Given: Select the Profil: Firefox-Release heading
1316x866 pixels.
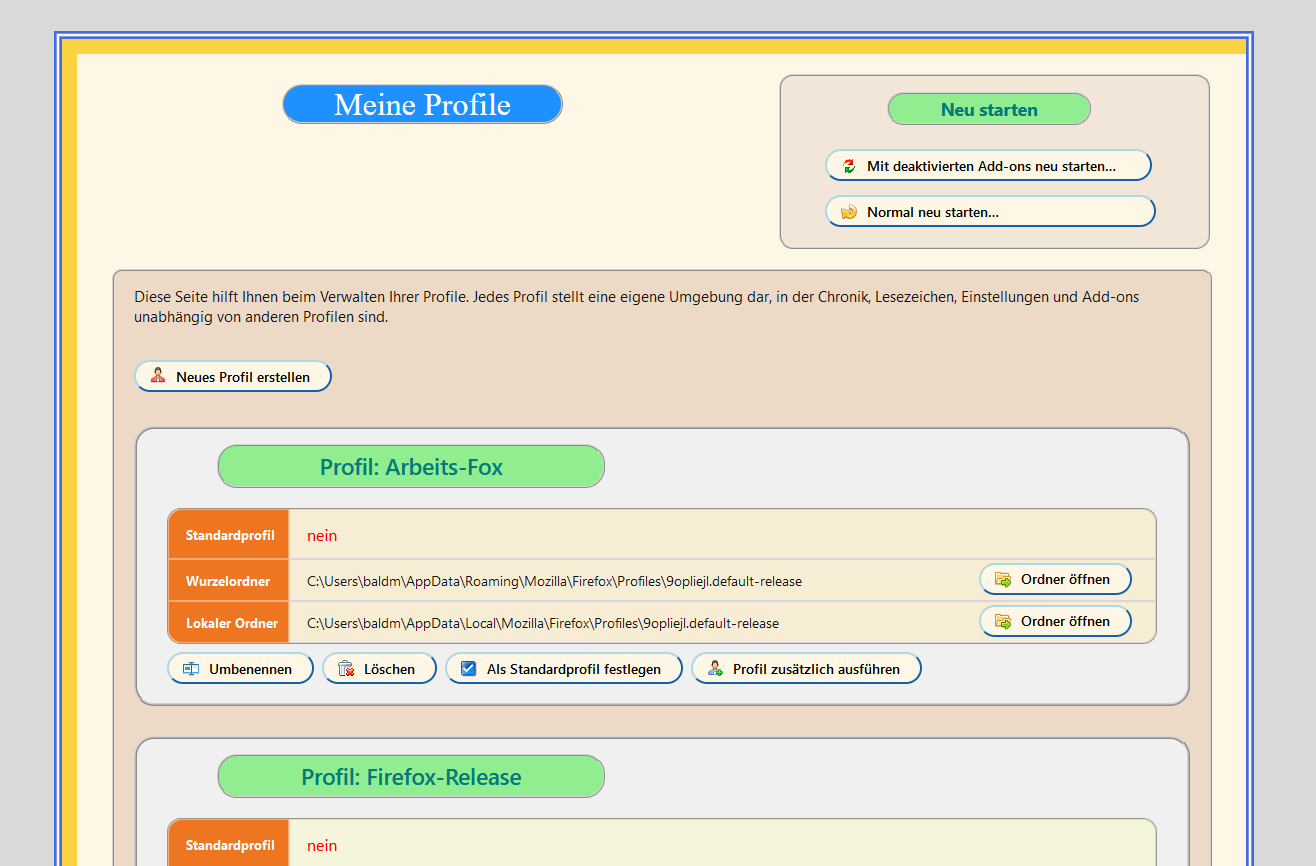Looking at the screenshot, I should tap(411, 777).
